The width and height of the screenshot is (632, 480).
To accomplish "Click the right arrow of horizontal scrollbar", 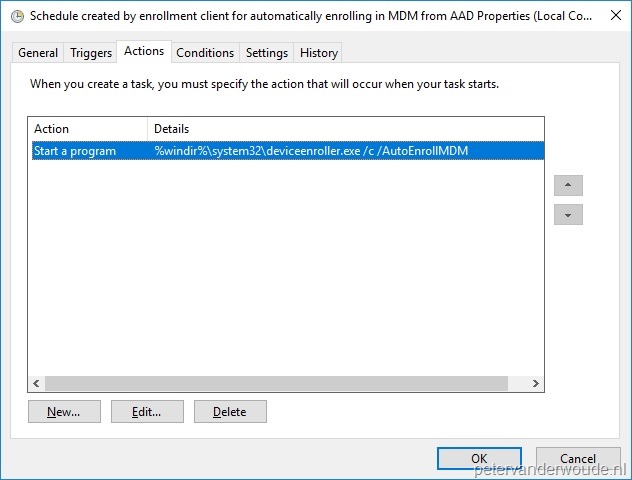I will click(536, 383).
